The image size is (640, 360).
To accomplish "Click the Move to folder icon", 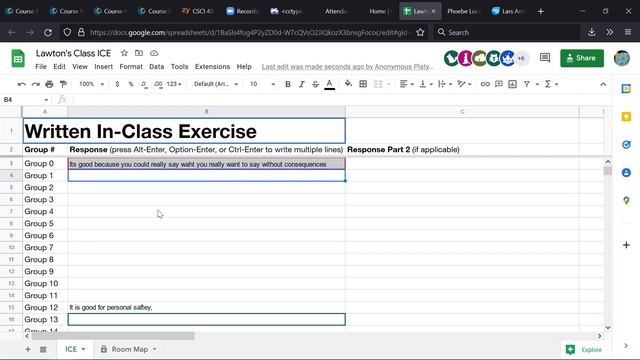I will (139, 53).
